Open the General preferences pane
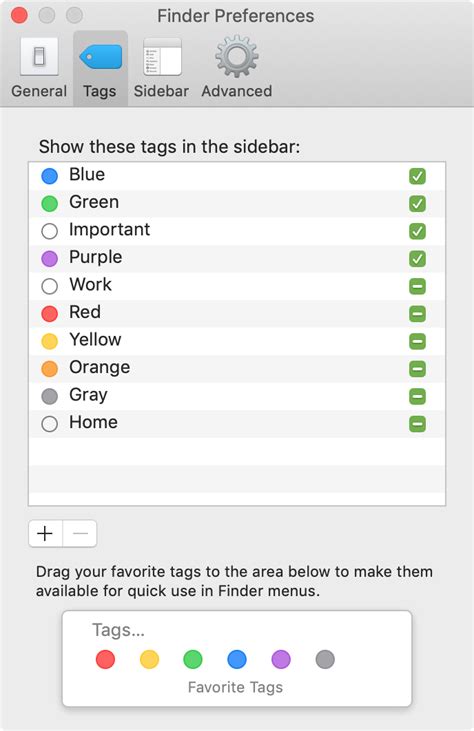474x731 pixels. (39, 68)
